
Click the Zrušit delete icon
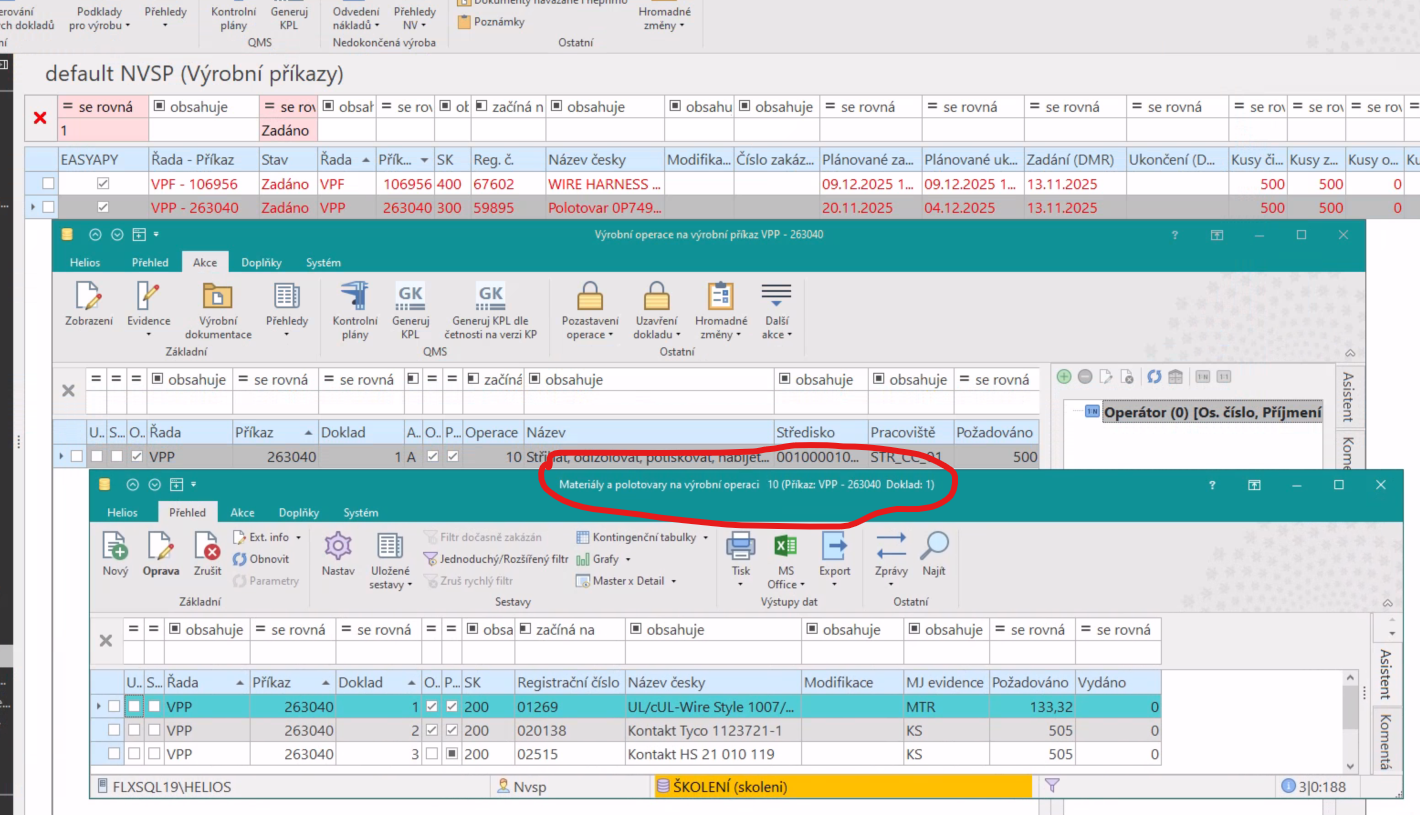point(207,546)
